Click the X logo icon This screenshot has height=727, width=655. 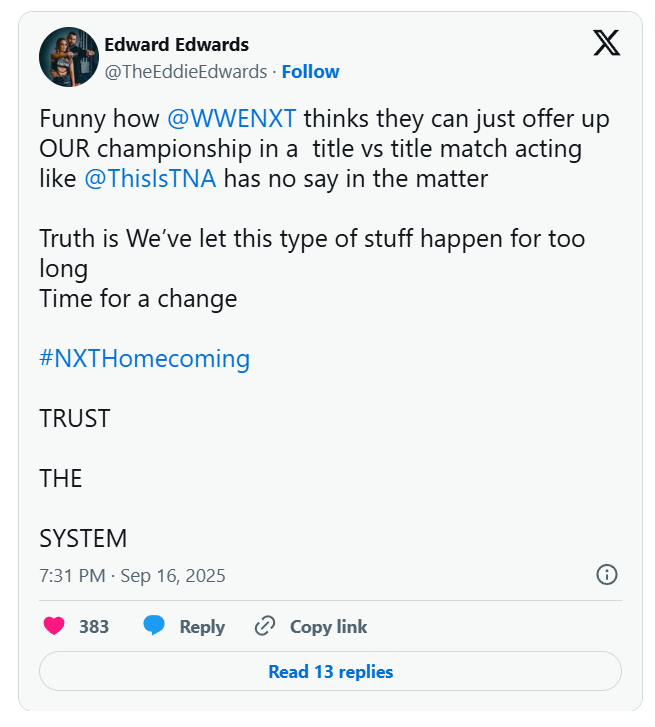pos(606,42)
